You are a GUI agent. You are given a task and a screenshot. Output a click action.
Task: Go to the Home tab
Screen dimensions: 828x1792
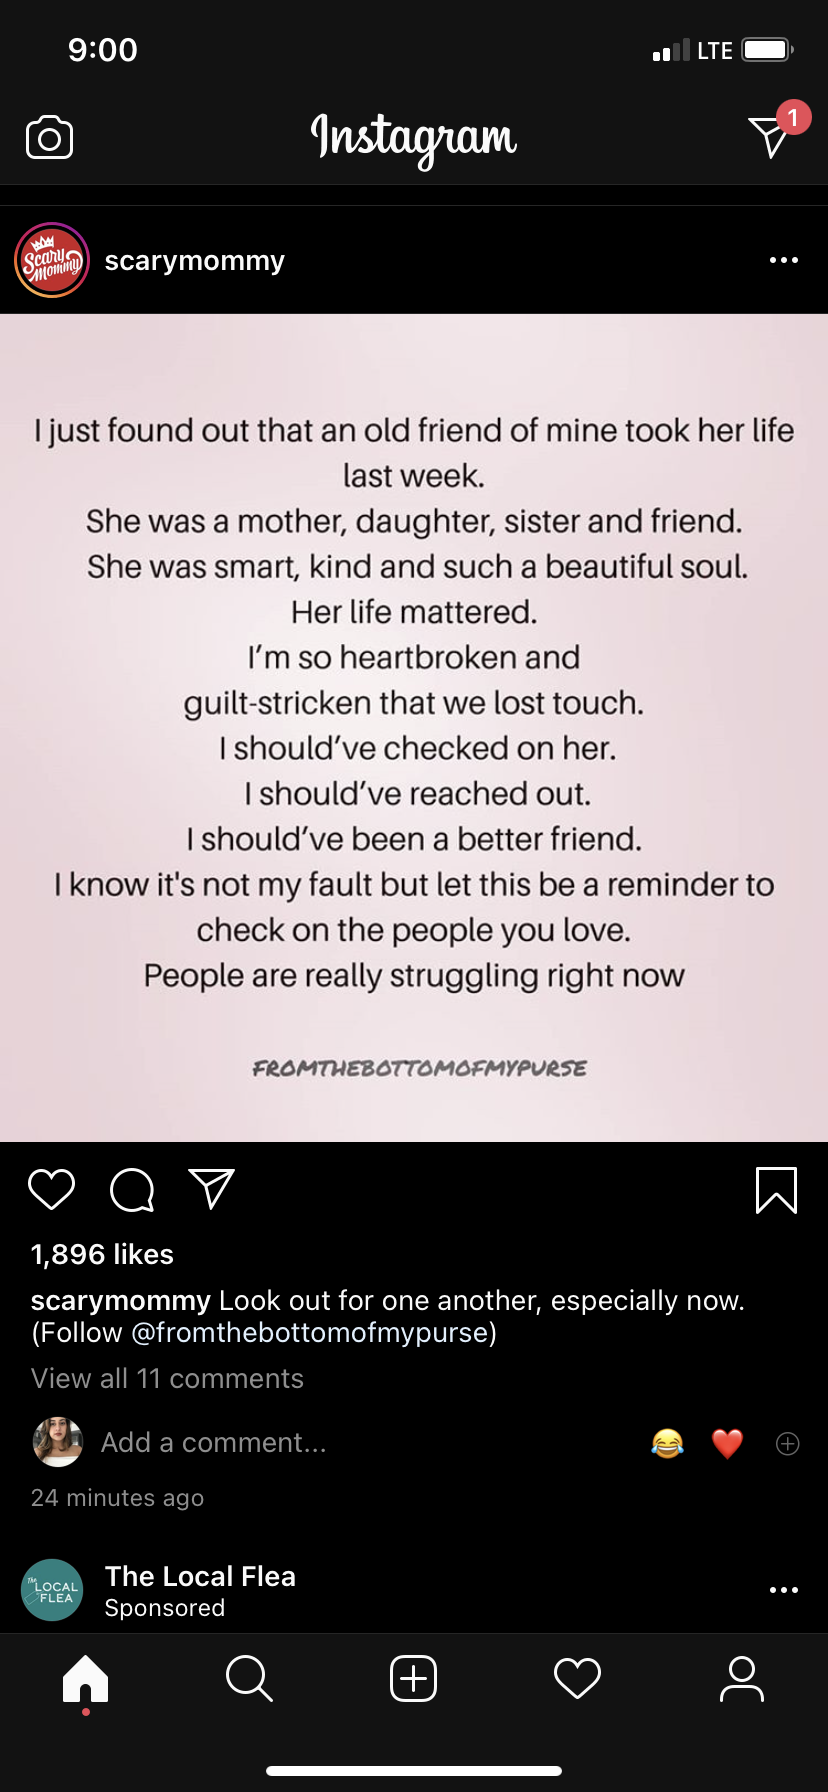[x=85, y=1678]
